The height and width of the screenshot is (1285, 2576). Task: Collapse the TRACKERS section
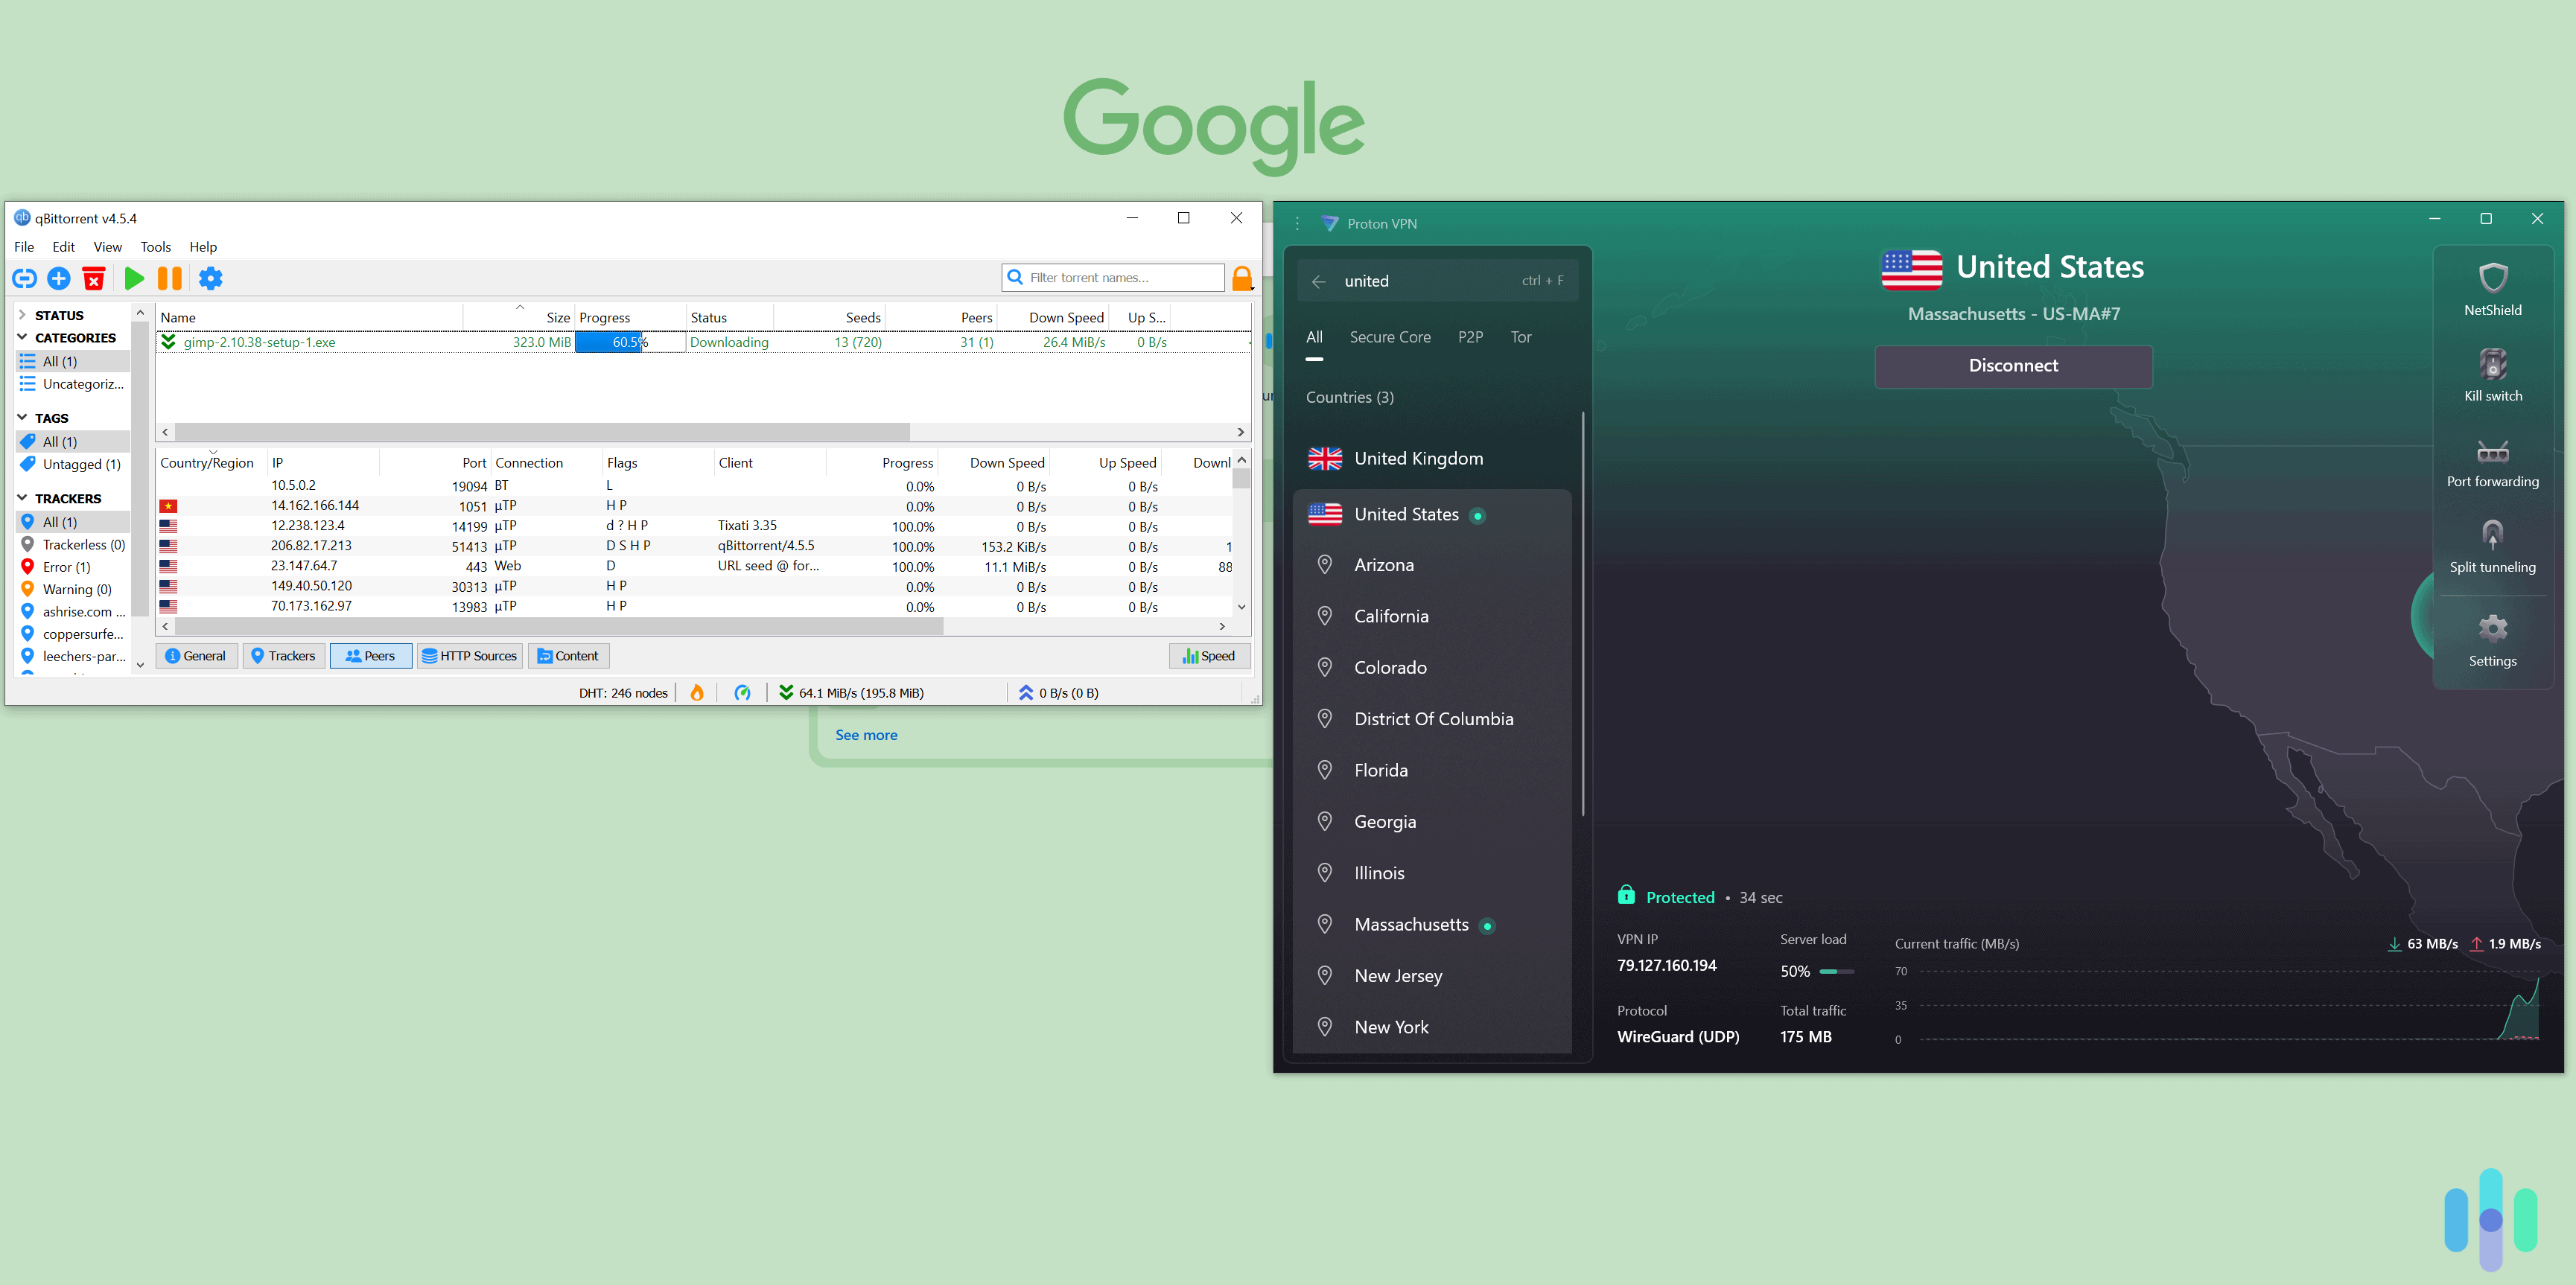22,498
